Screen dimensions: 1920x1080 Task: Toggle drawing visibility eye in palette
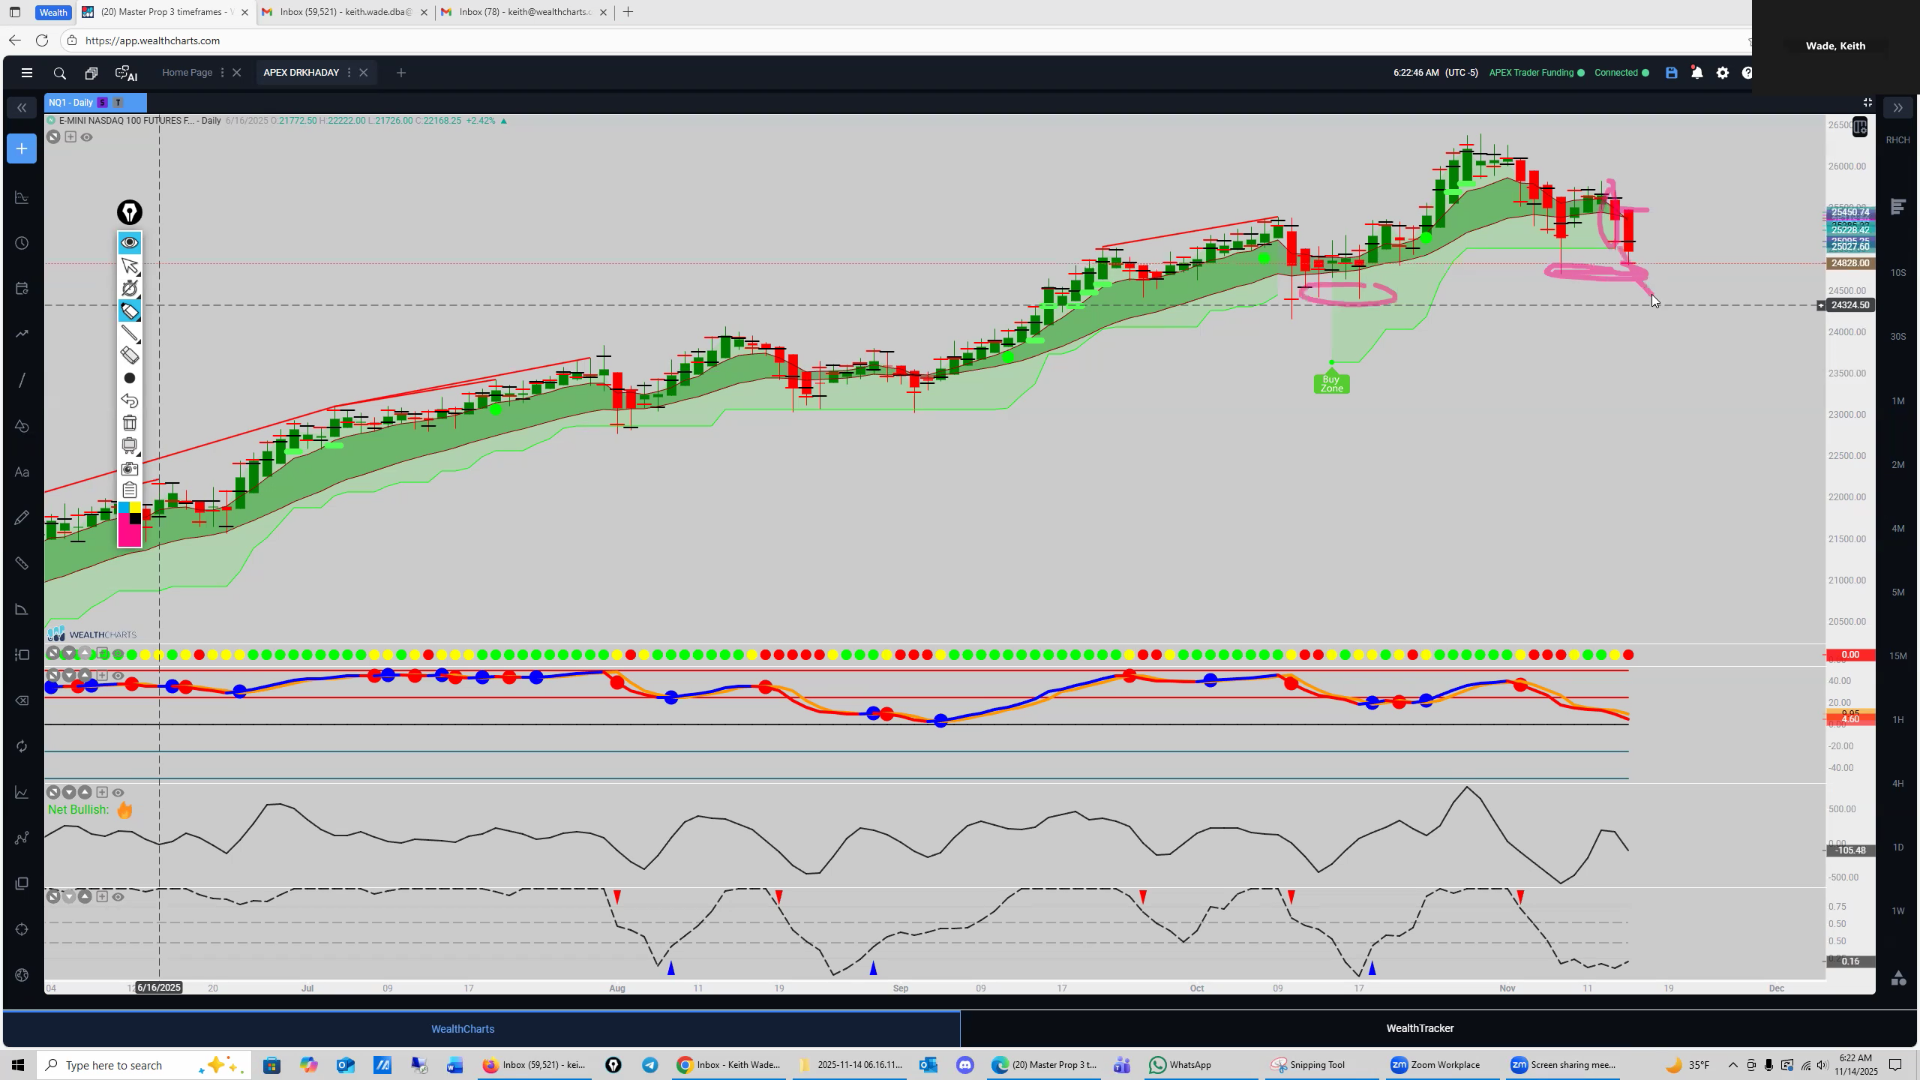(130, 243)
